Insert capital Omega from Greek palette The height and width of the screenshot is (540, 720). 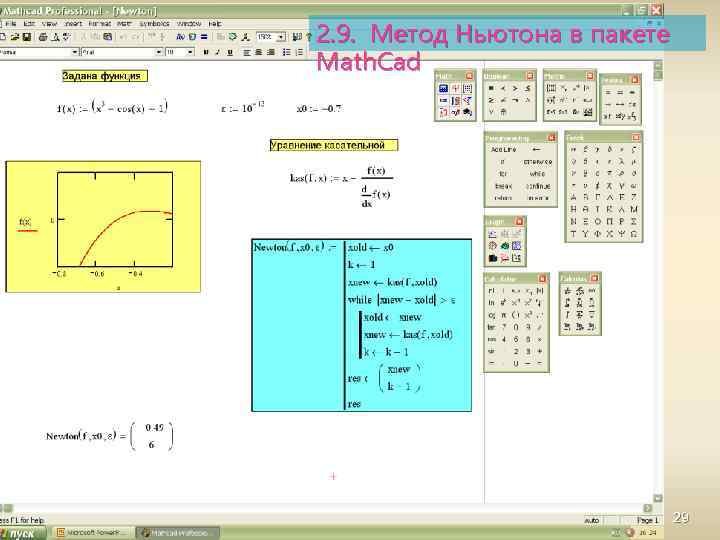point(634,234)
